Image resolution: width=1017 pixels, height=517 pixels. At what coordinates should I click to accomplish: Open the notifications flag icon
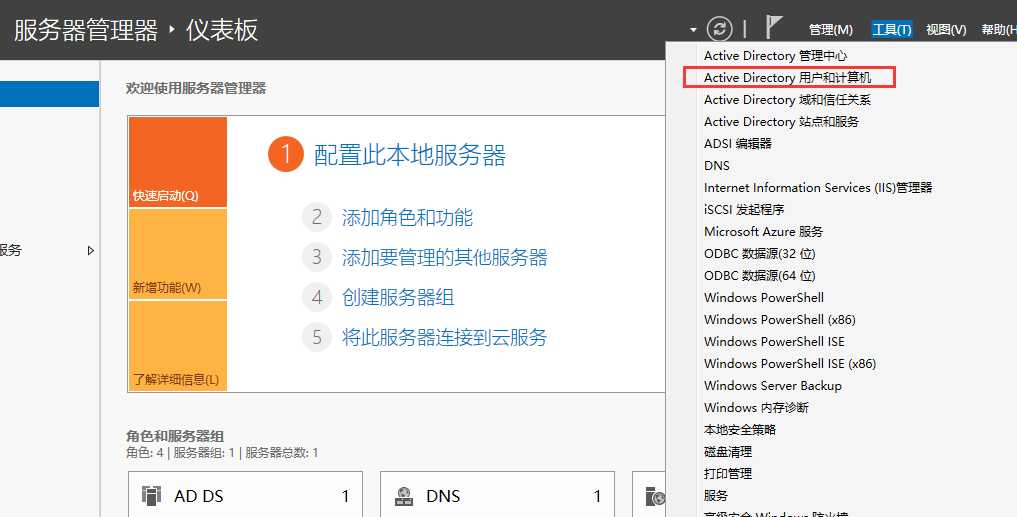(773, 27)
